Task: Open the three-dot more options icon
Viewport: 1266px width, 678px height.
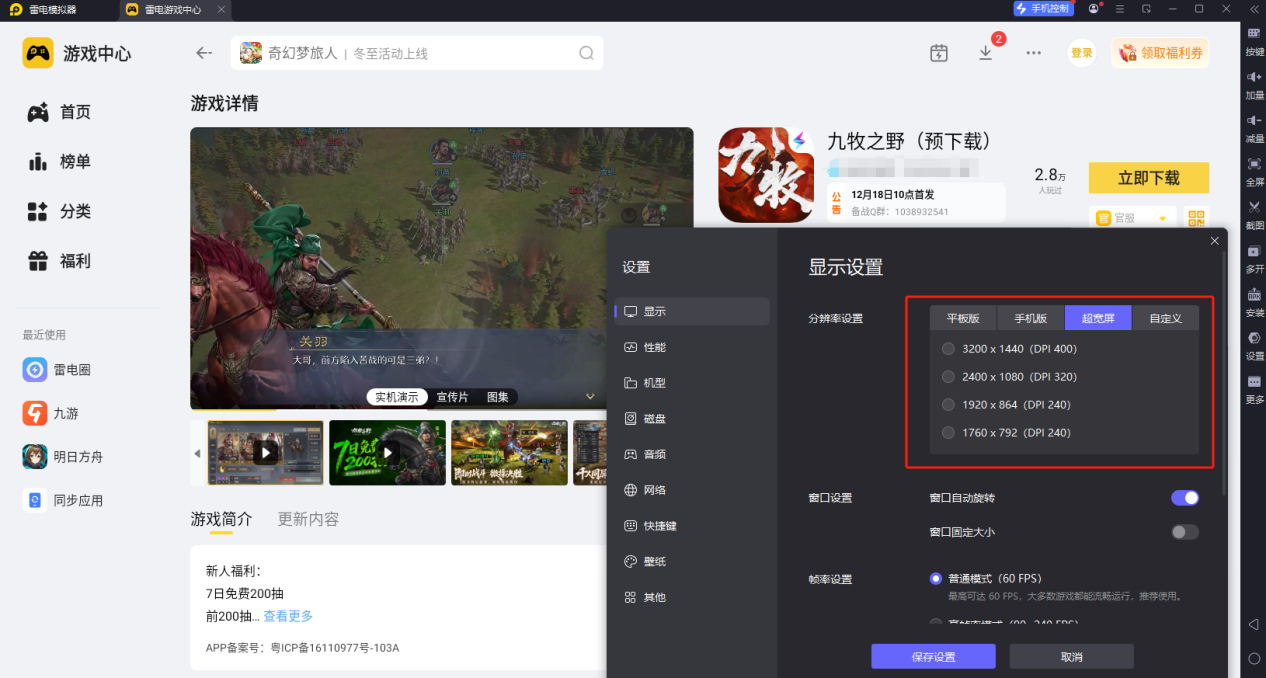Action: 1034,53
